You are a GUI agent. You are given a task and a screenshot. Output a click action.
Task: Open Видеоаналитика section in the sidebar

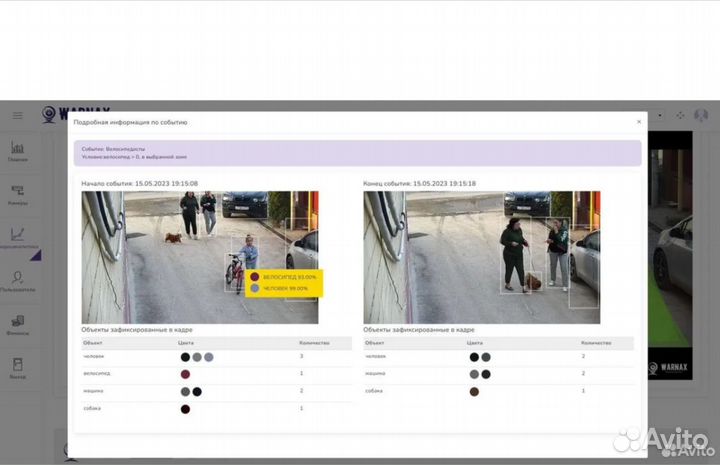[17, 236]
